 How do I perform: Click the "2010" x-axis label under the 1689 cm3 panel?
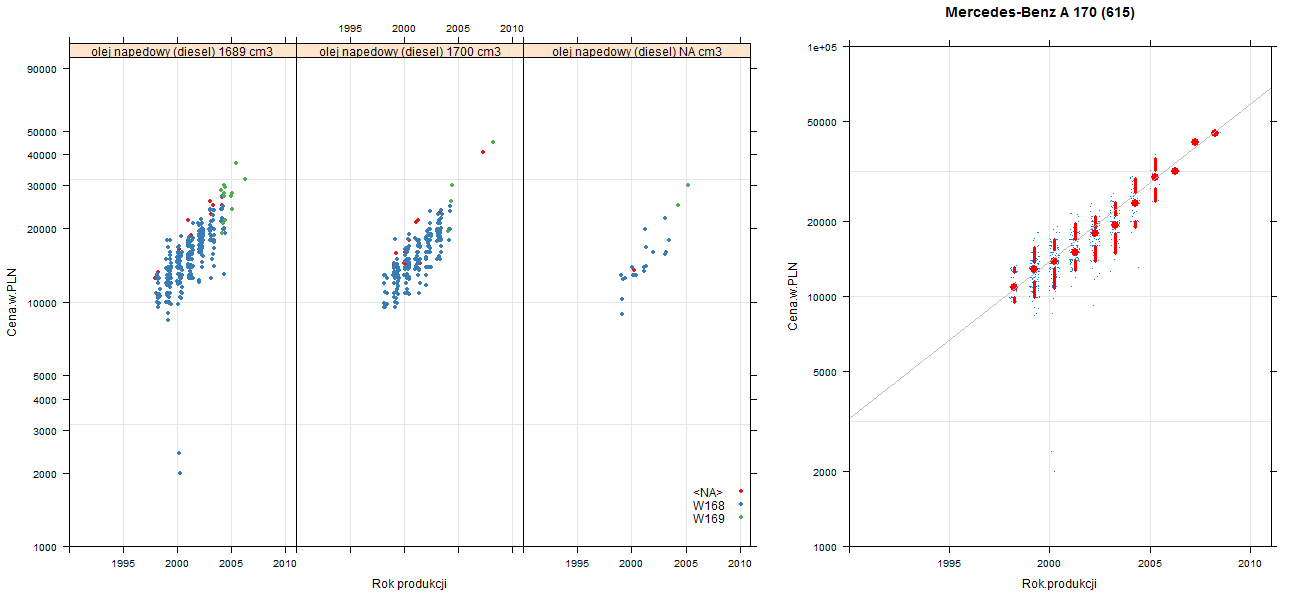point(285,565)
